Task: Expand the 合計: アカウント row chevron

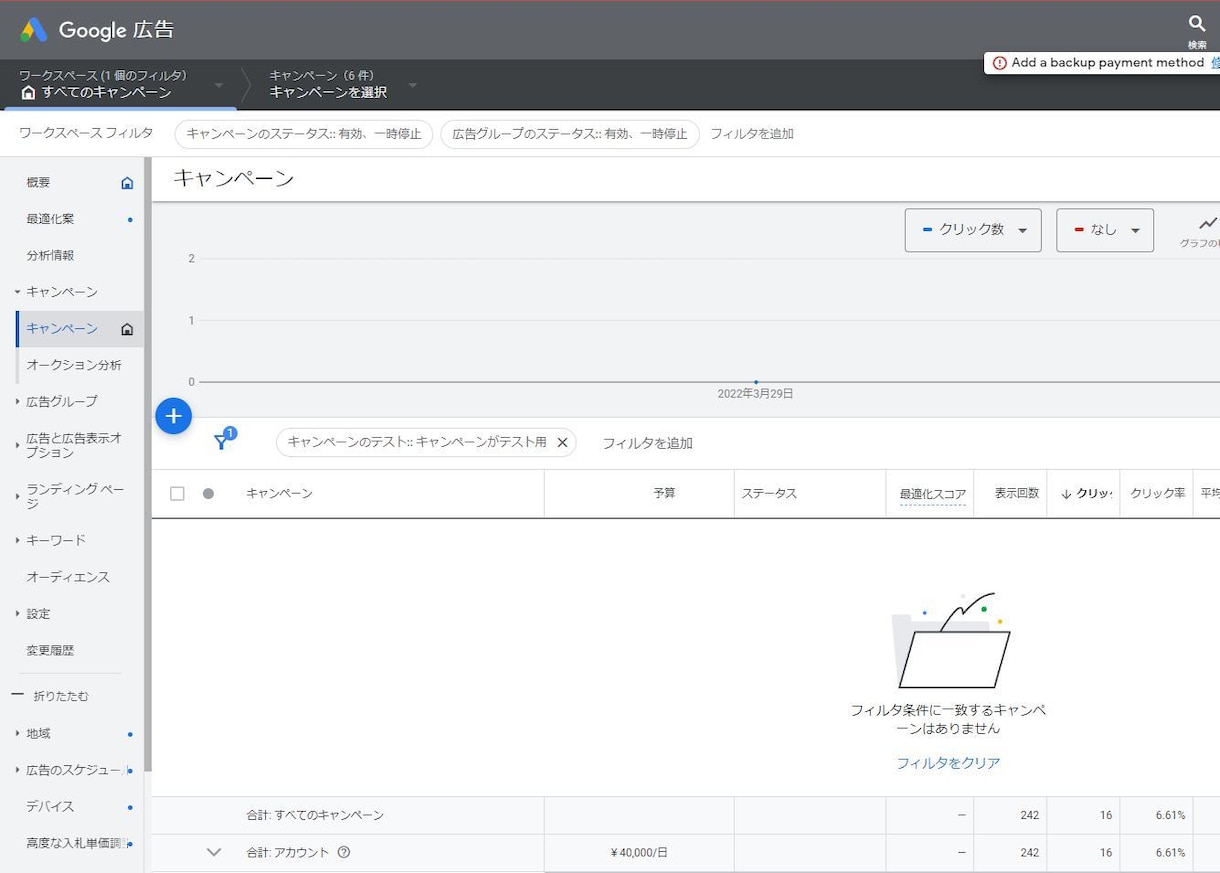Action: pos(213,853)
